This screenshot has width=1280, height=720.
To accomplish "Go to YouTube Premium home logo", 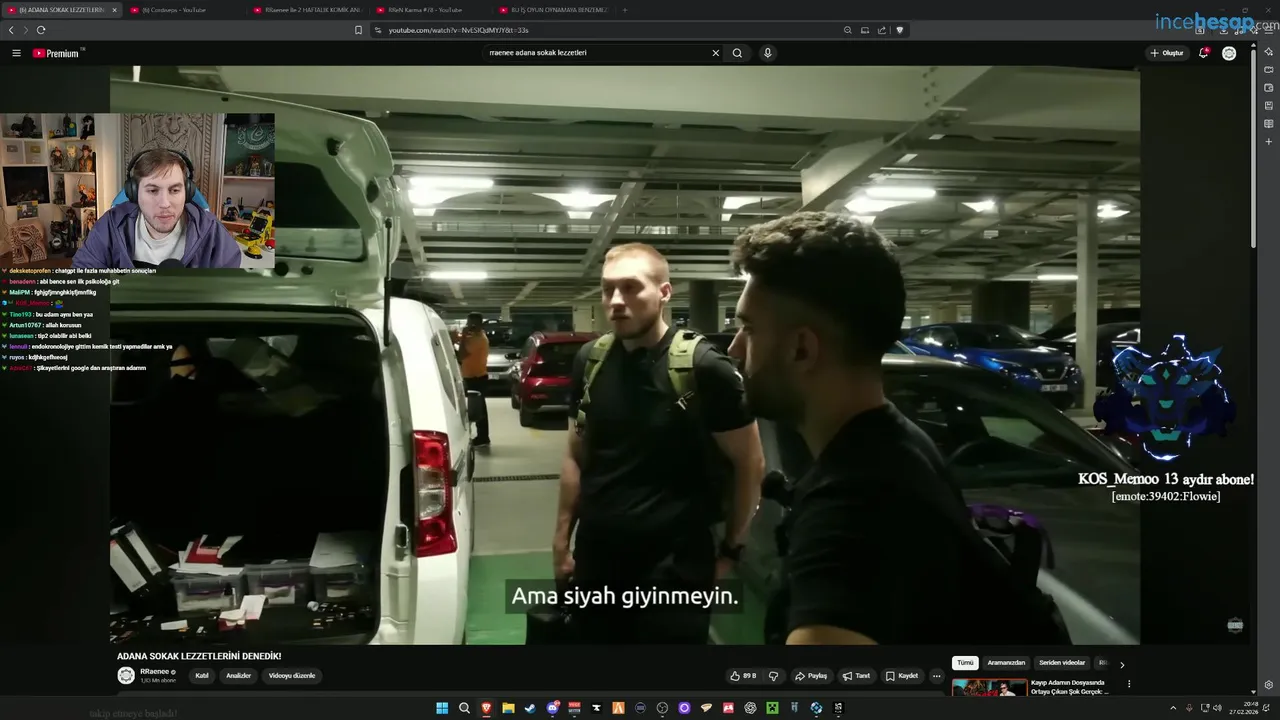I will pos(56,53).
